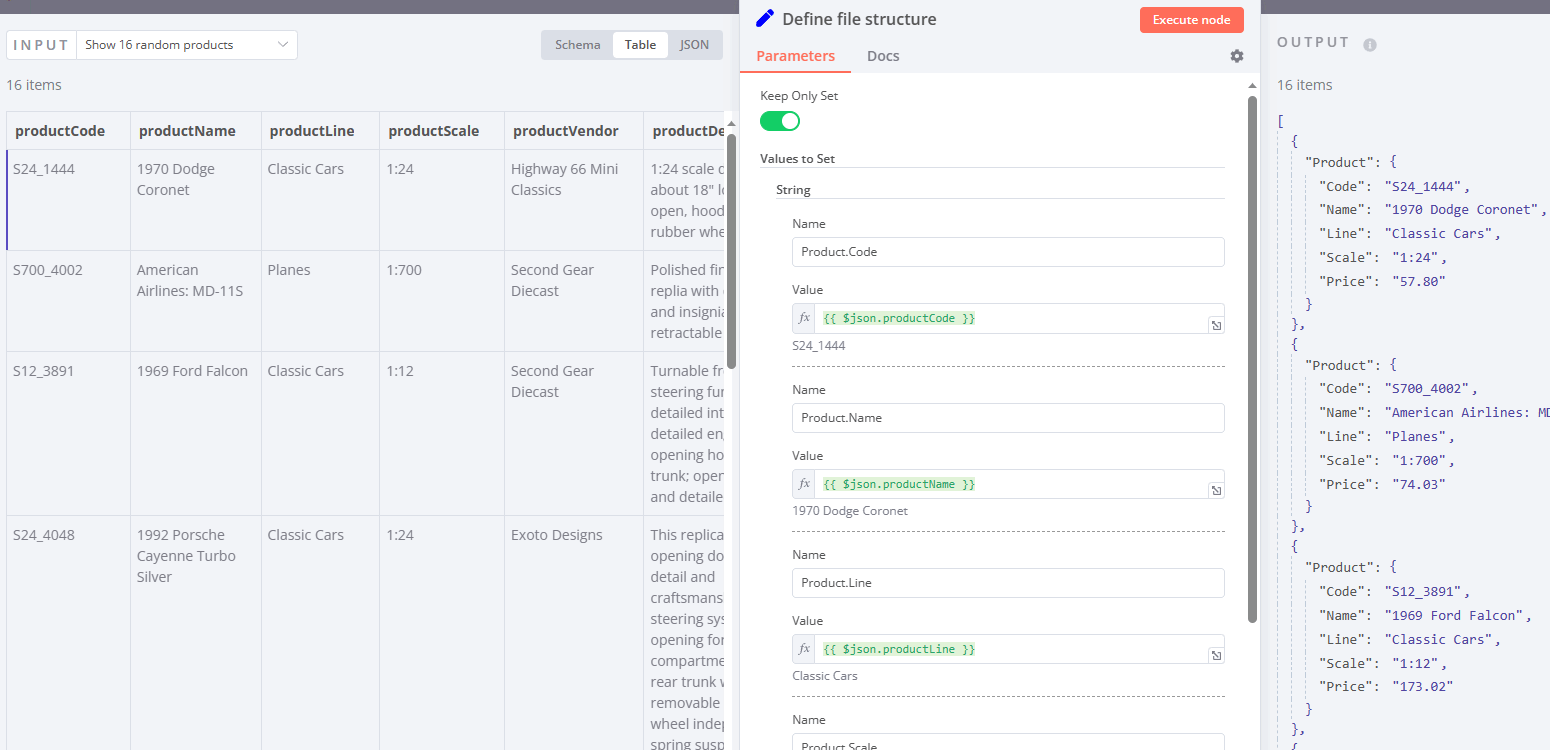
Task: Click the info icon next to OUTPUT
Action: (1369, 43)
